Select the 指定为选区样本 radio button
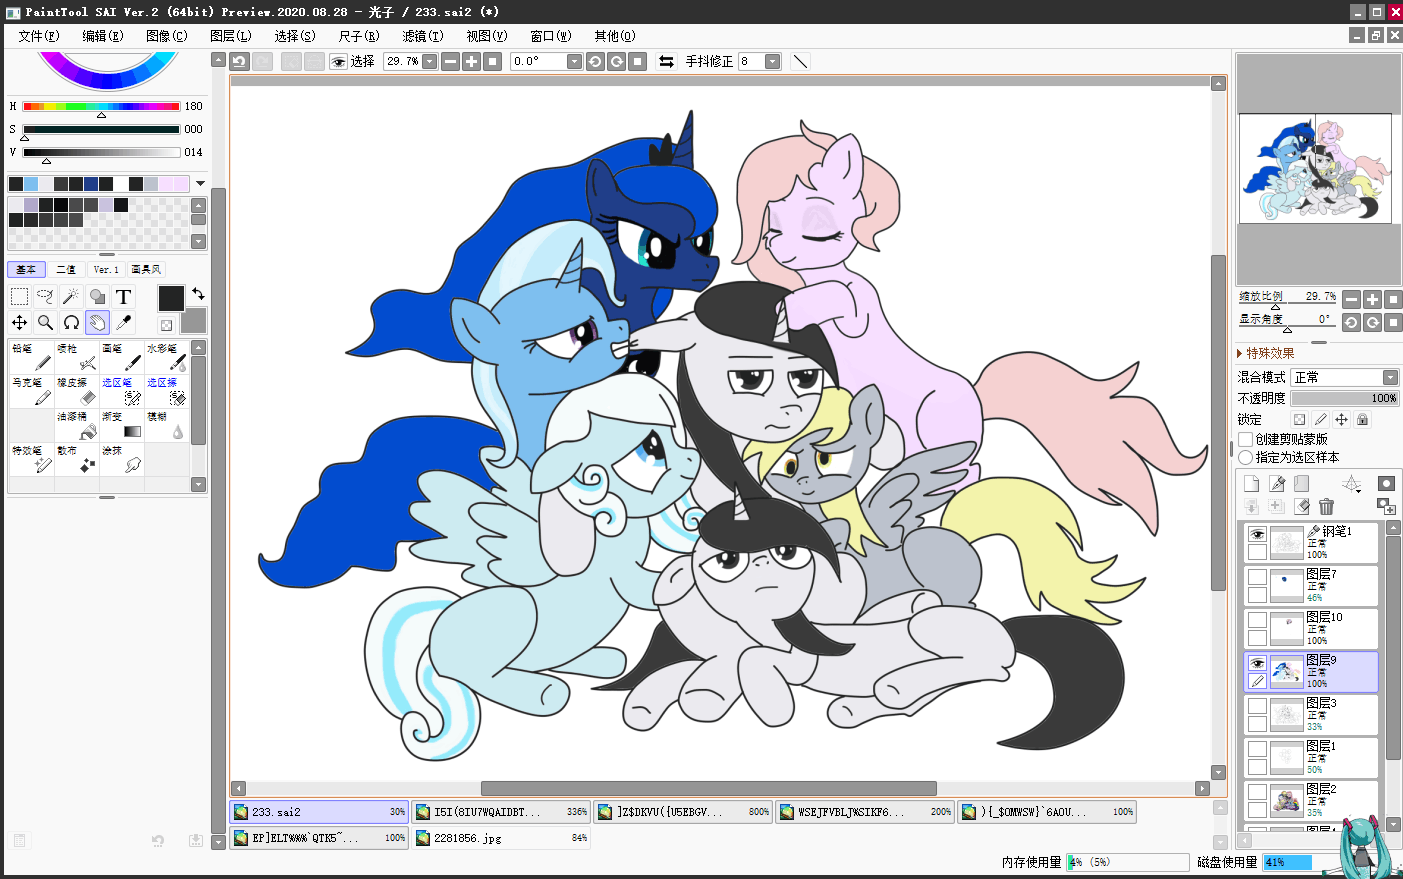The height and width of the screenshot is (879, 1403). 1246,457
